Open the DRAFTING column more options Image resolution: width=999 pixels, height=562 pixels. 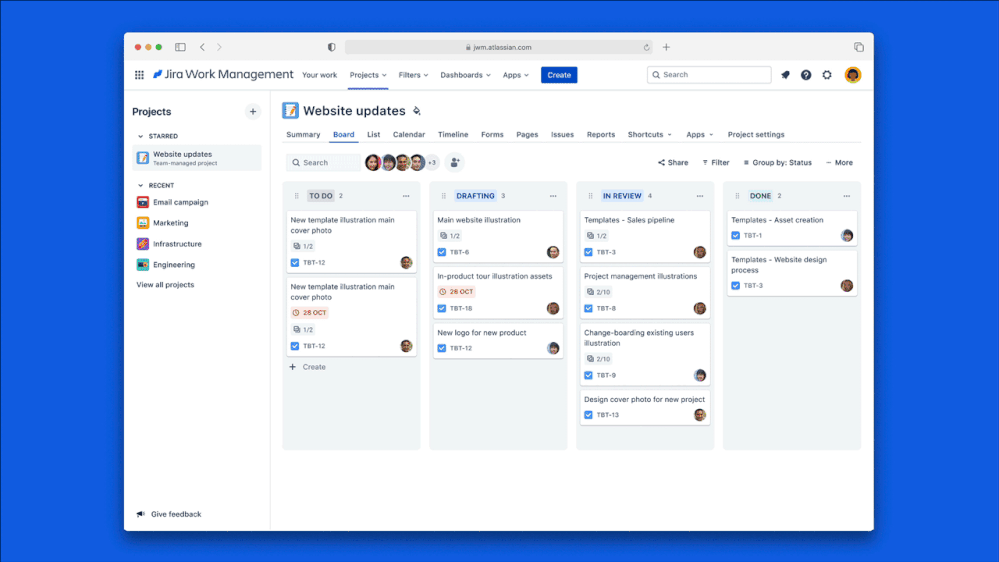pos(553,196)
